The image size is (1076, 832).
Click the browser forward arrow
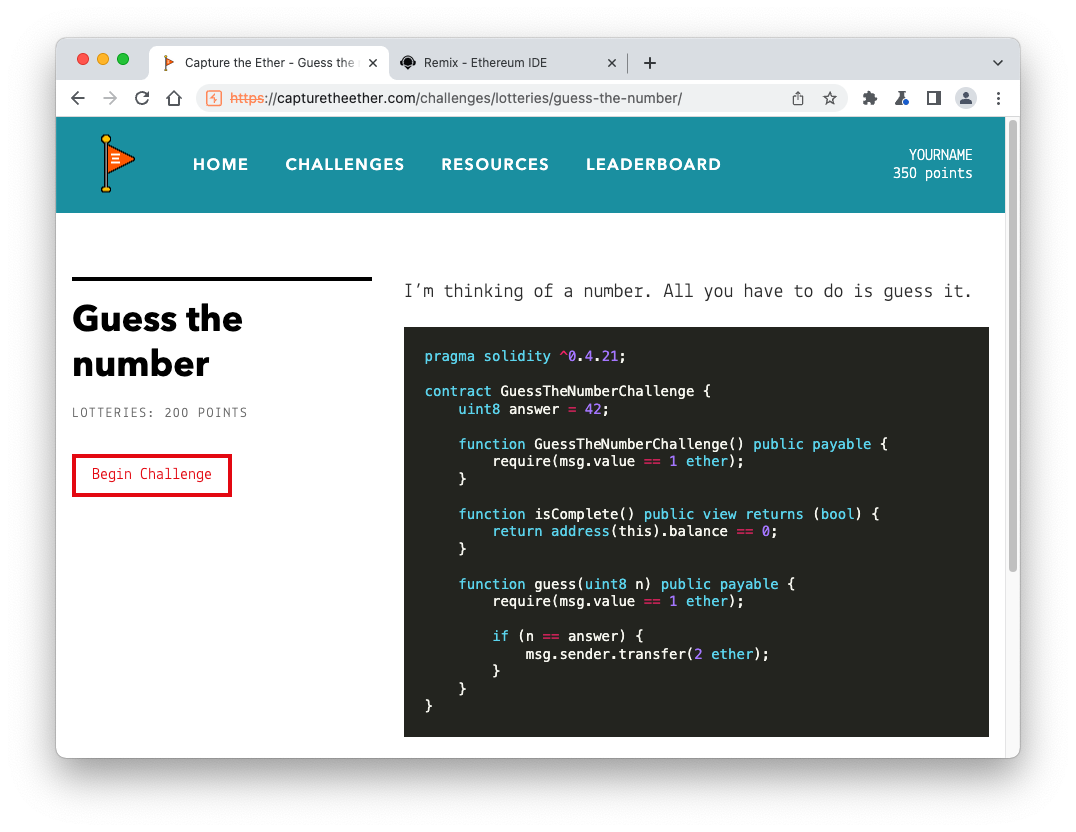tap(110, 98)
